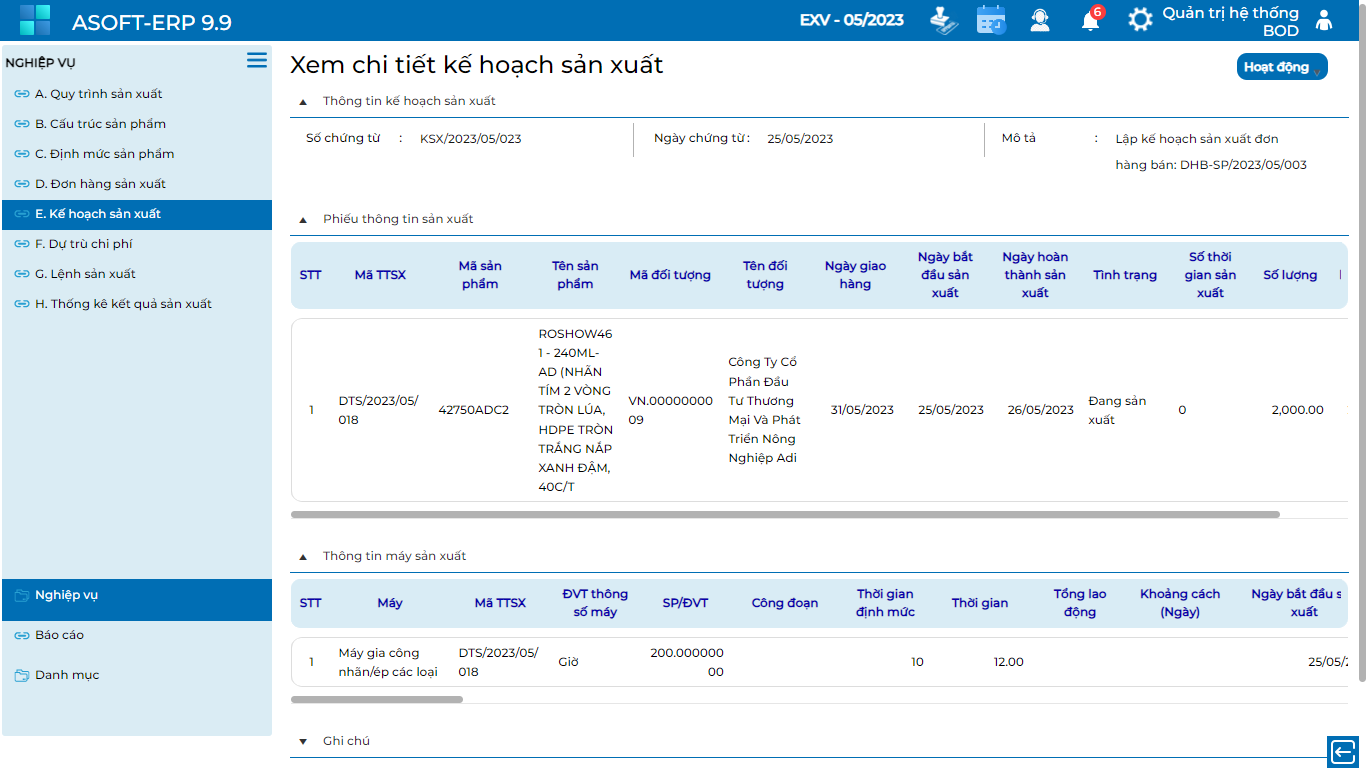Select D. Đơn hàng sản xuất menu
Image resolution: width=1366 pixels, height=768 pixels.
[x=100, y=184]
